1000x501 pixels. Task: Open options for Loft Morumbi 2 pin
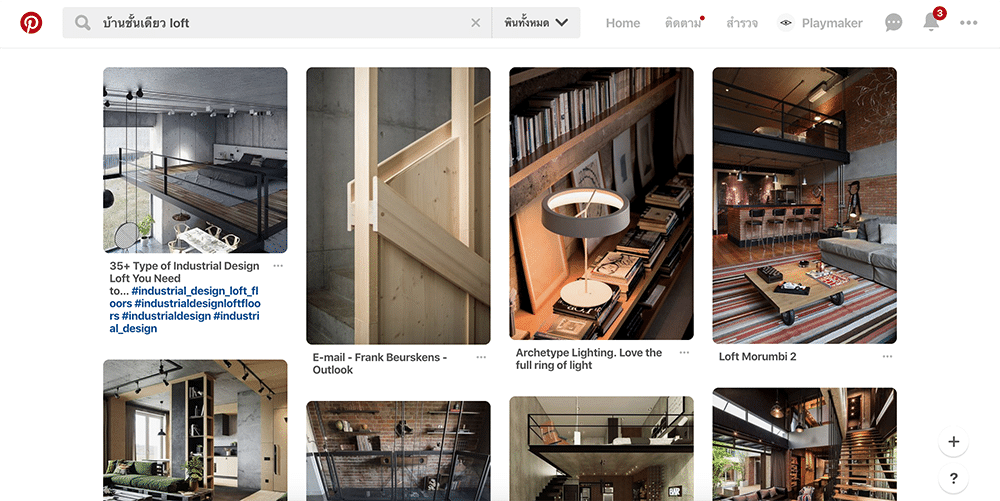(x=887, y=356)
